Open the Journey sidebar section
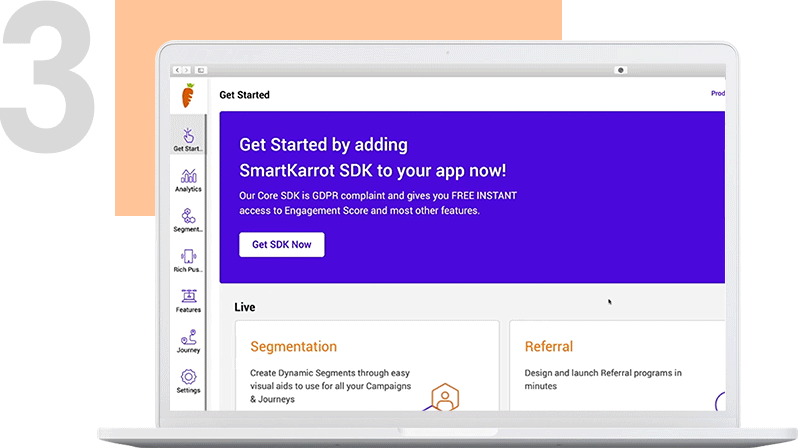Viewport: 800px width, 448px height. coord(188,341)
